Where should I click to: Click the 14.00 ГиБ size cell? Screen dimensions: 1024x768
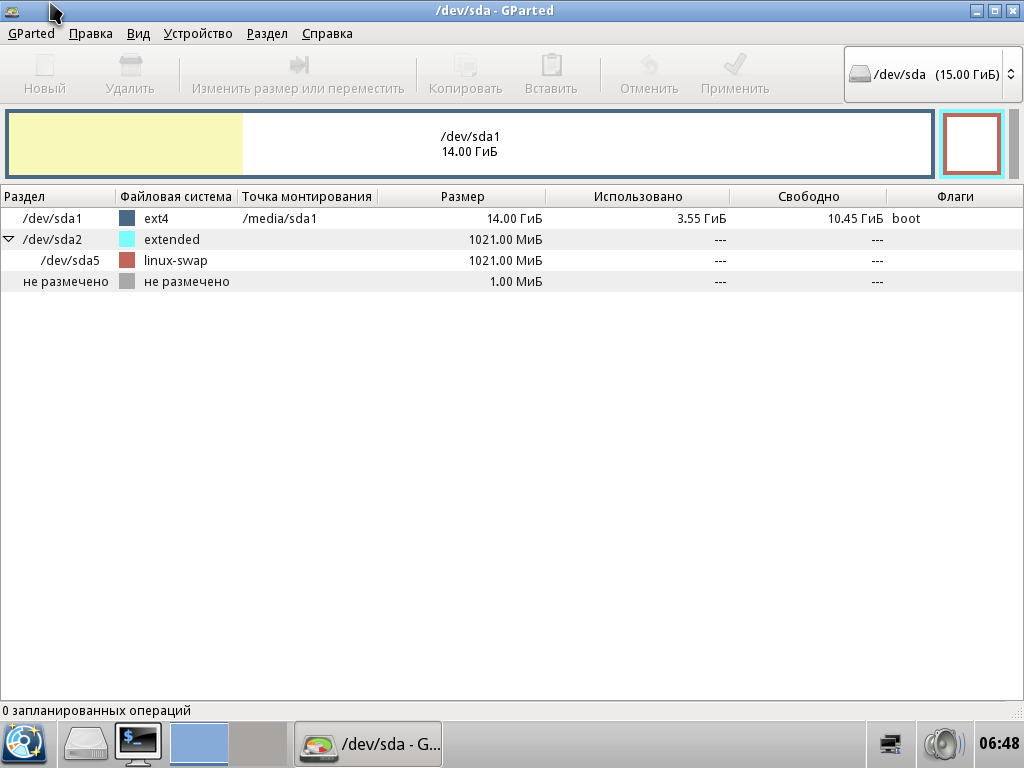[515, 219]
